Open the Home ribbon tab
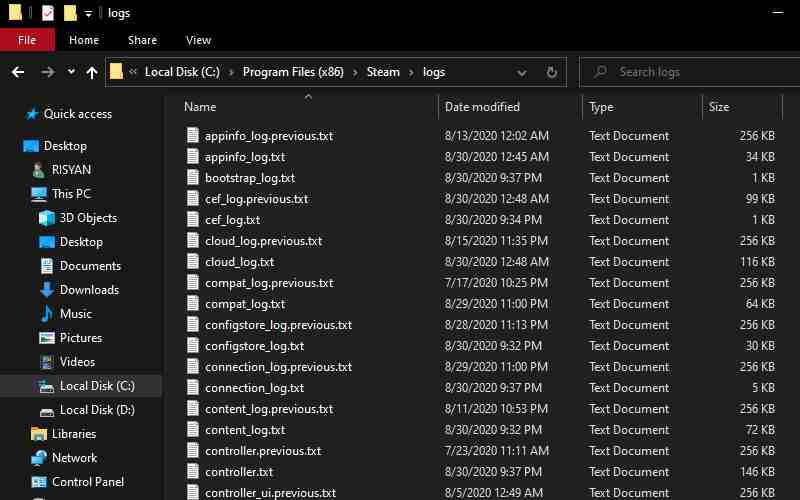The height and width of the screenshot is (500, 800). [84, 40]
